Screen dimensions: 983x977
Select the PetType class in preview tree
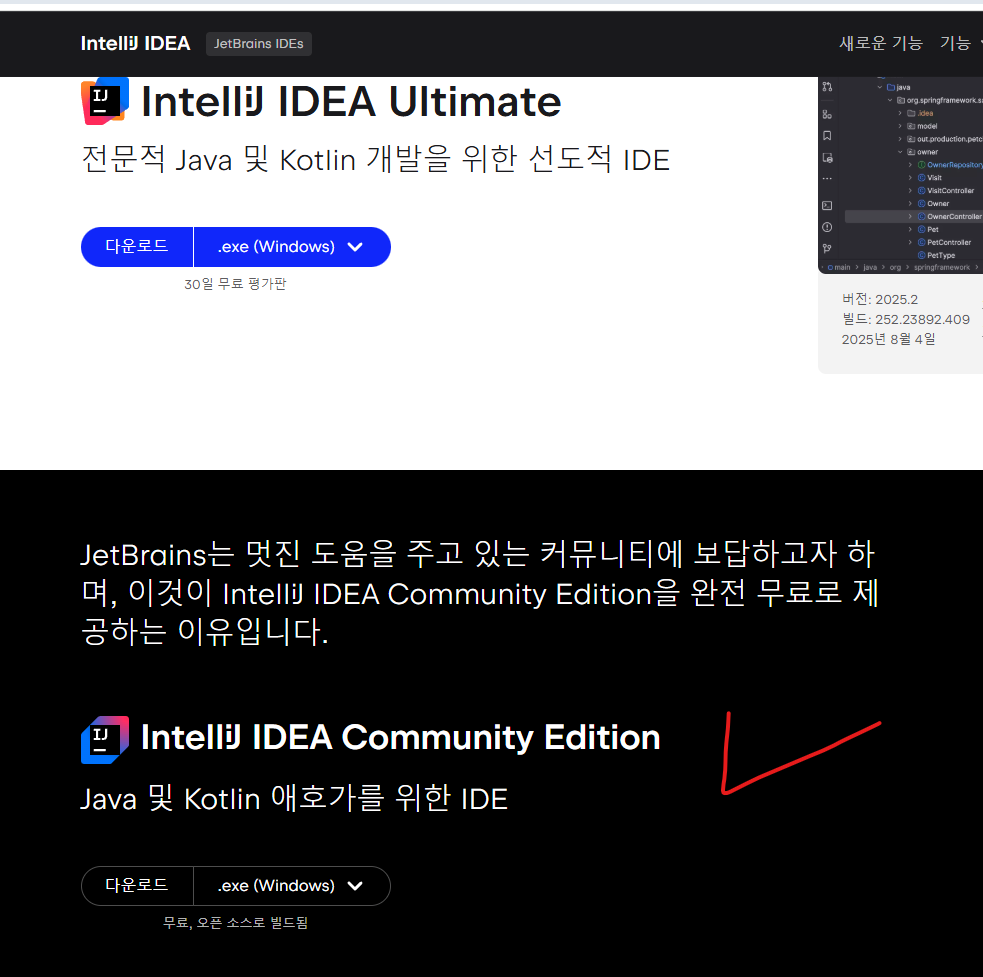point(937,255)
